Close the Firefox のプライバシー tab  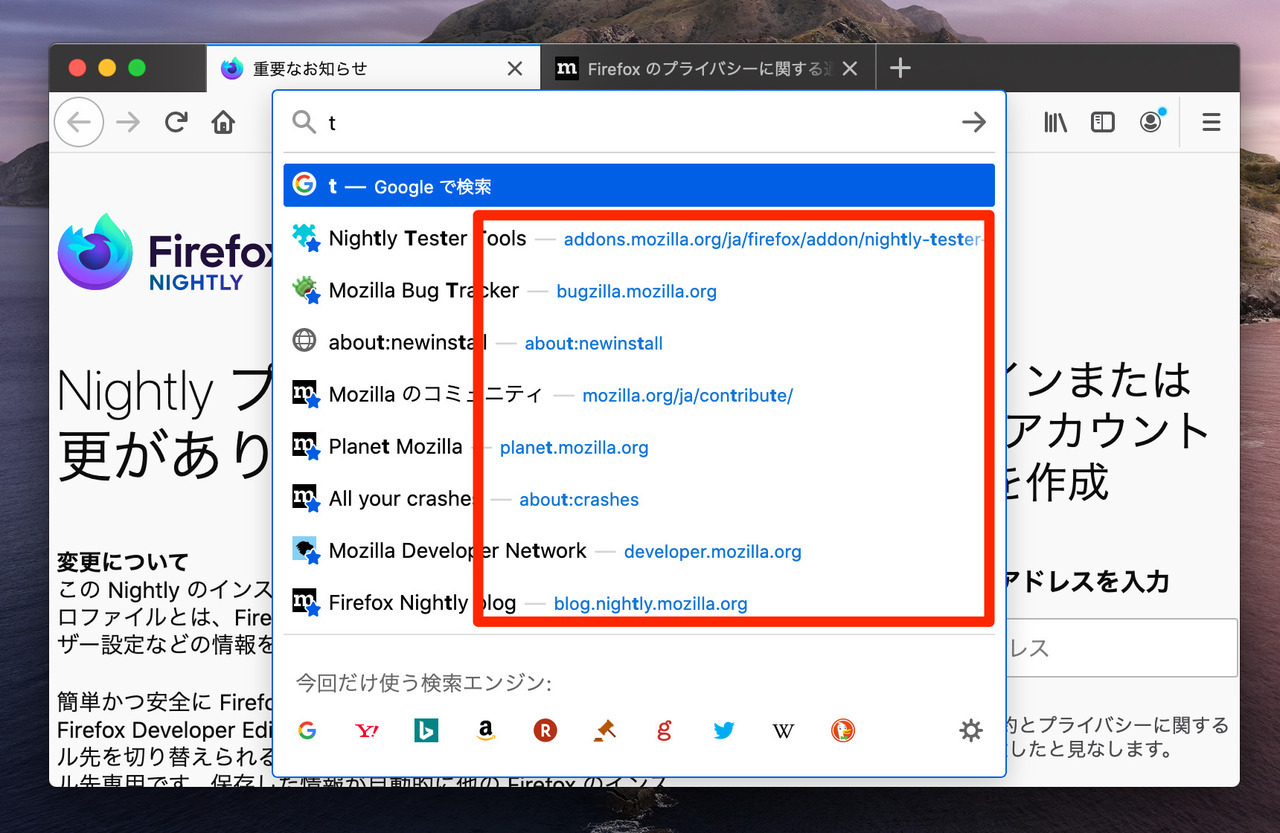(850, 68)
